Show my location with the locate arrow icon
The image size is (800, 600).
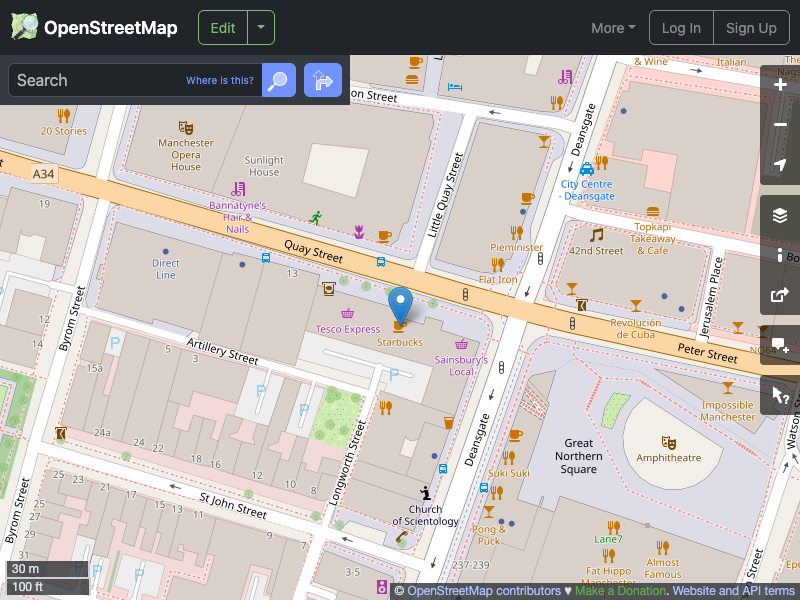tap(778, 165)
